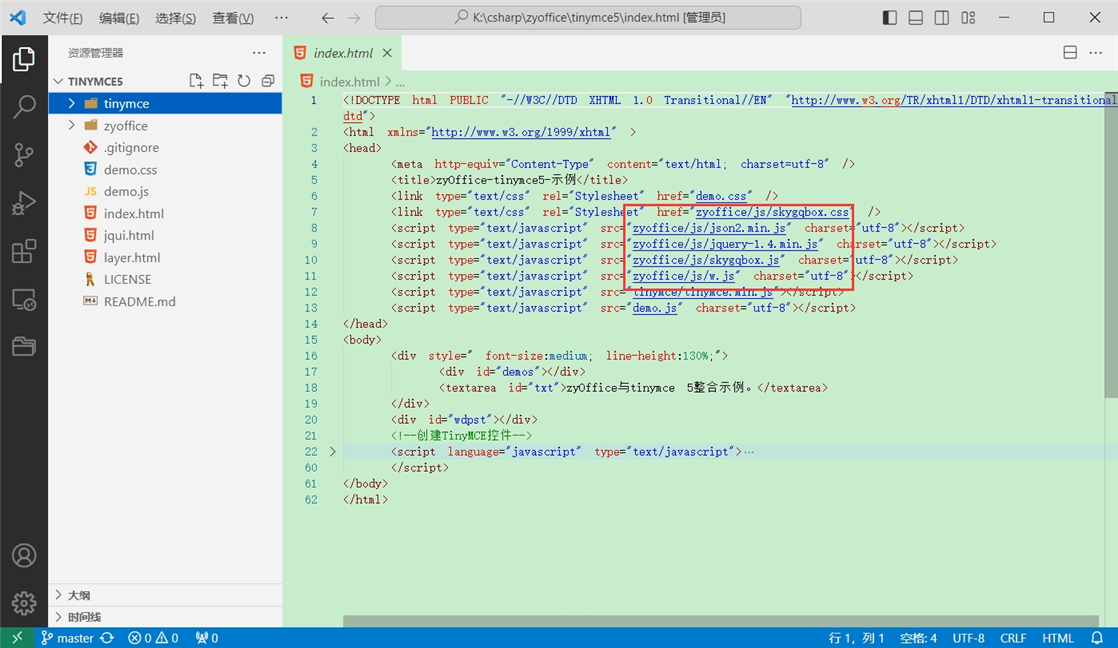Fold the script block at line 22
This screenshot has width=1118, height=648.
(332, 451)
